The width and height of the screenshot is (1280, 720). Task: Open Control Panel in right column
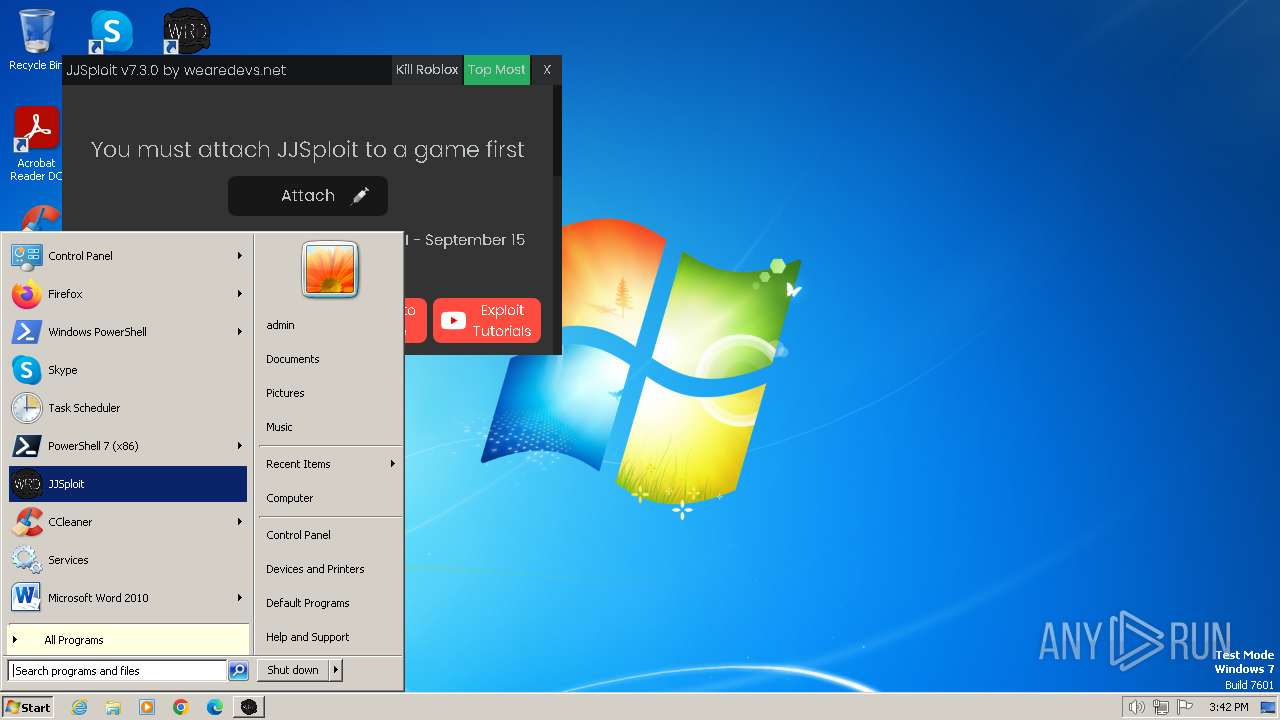[330, 535]
